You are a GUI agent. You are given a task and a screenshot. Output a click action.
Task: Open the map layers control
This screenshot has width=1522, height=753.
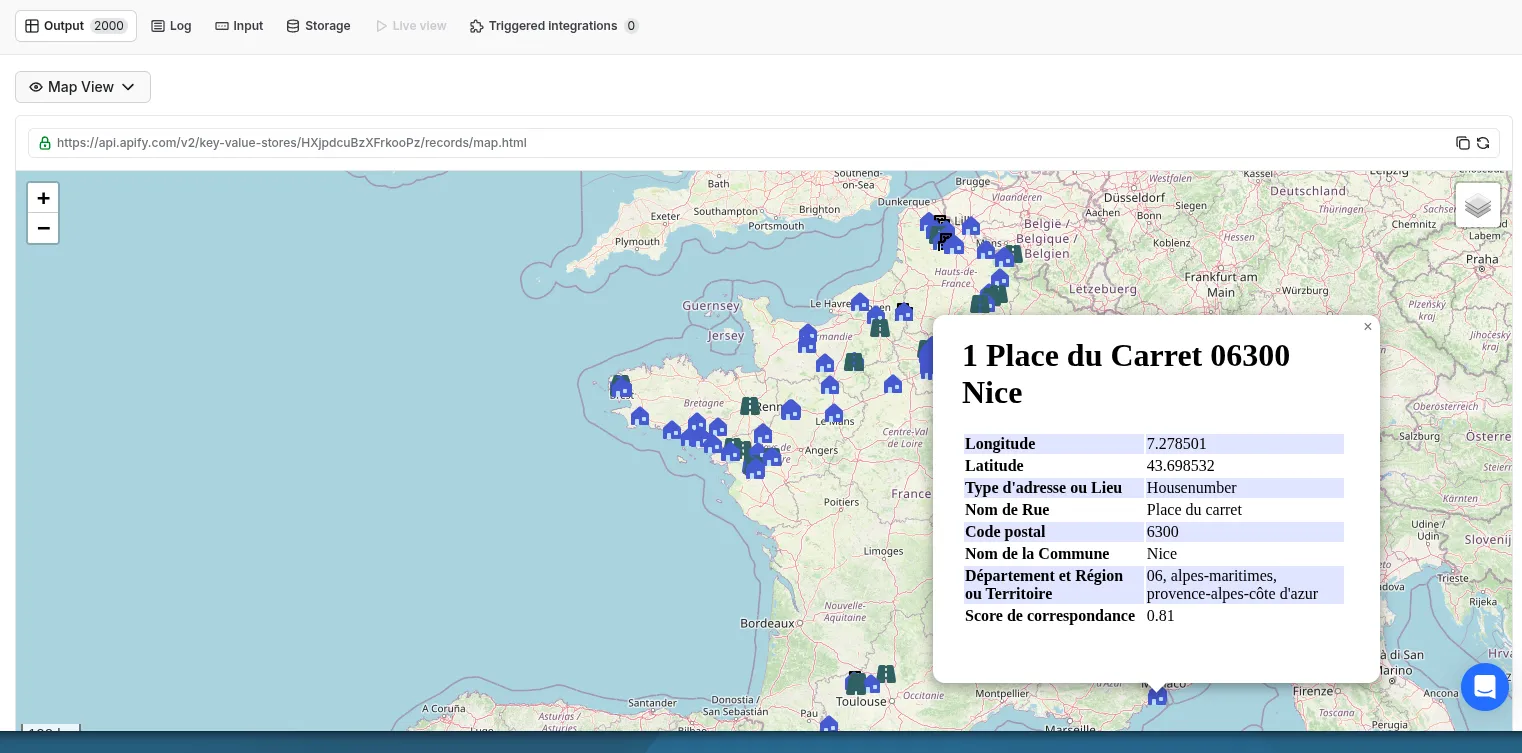1477,205
